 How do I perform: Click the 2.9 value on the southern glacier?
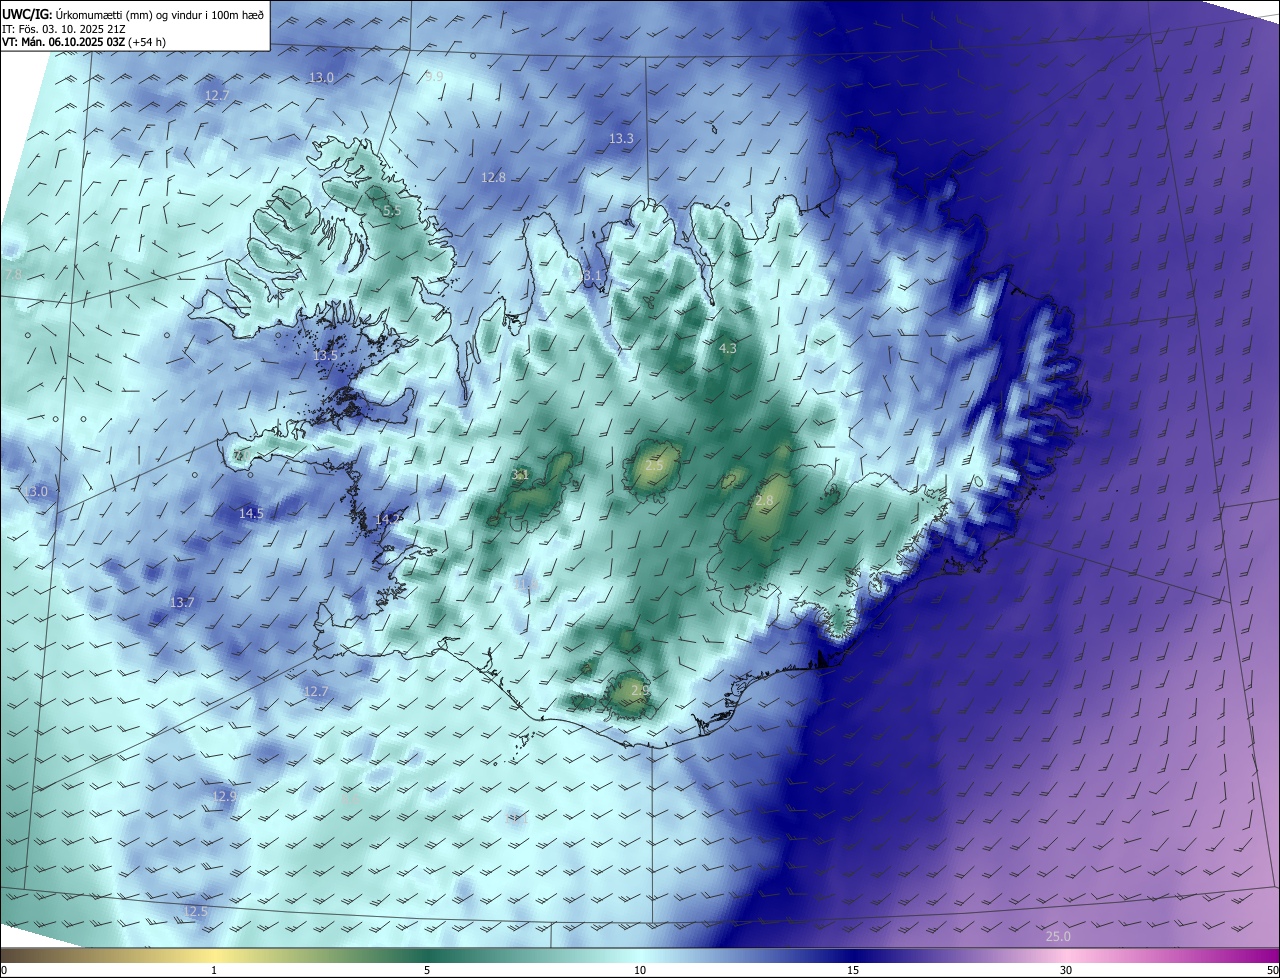point(641,690)
